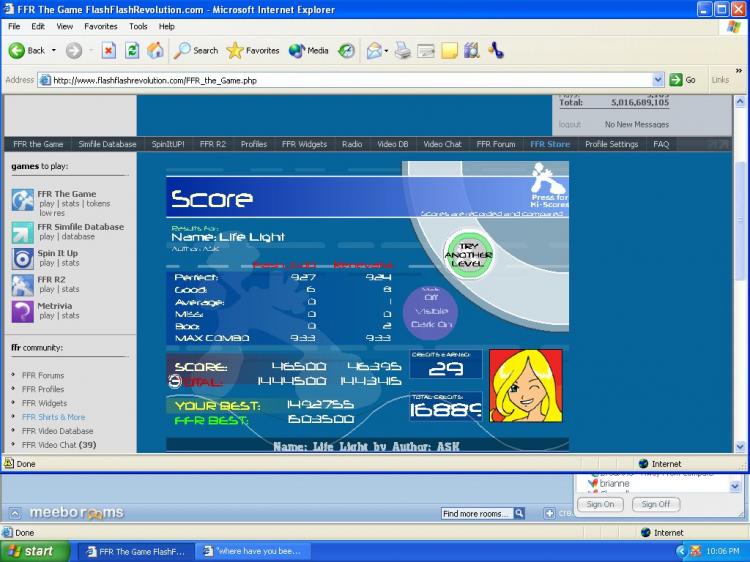Click the Find more rooms search field
The width and height of the screenshot is (750, 562).
(477, 513)
